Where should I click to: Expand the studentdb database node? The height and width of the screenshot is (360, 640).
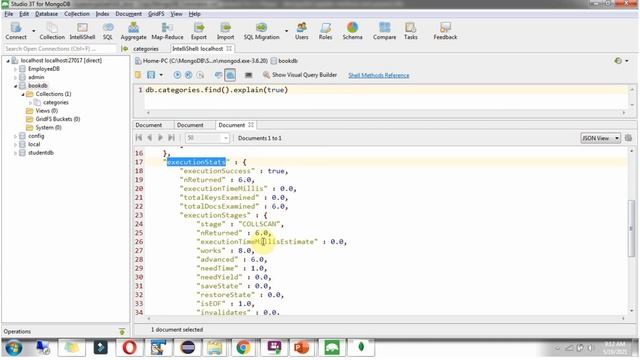point(16,153)
